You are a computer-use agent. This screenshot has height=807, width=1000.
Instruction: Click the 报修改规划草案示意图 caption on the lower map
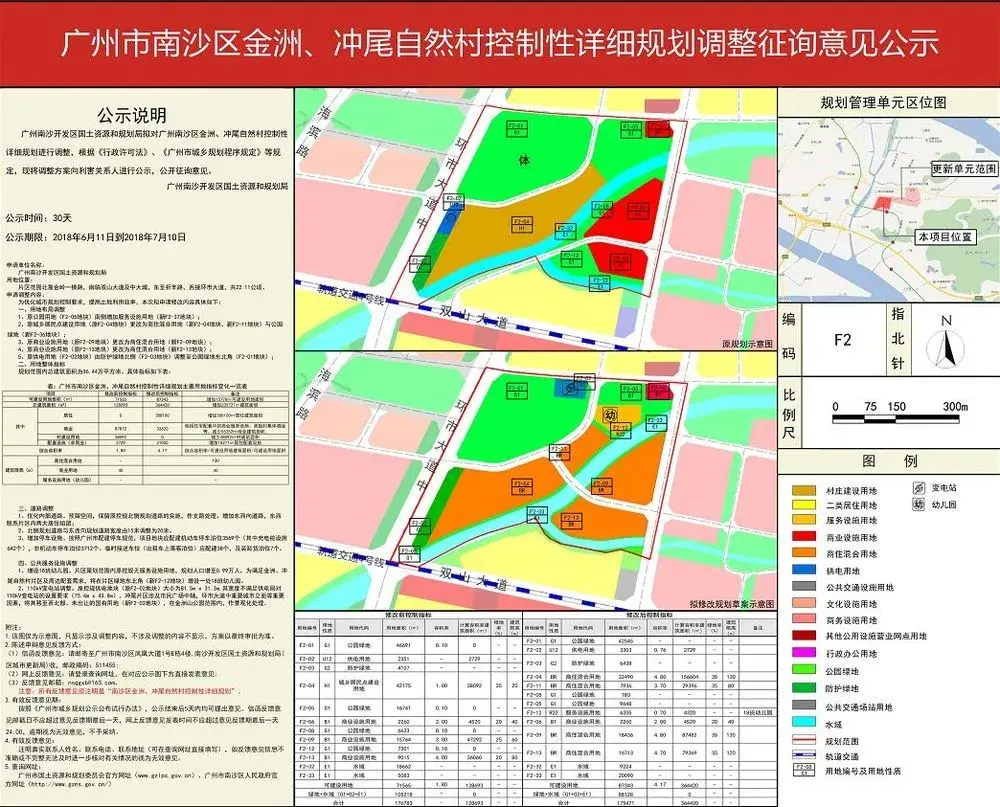coord(732,603)
